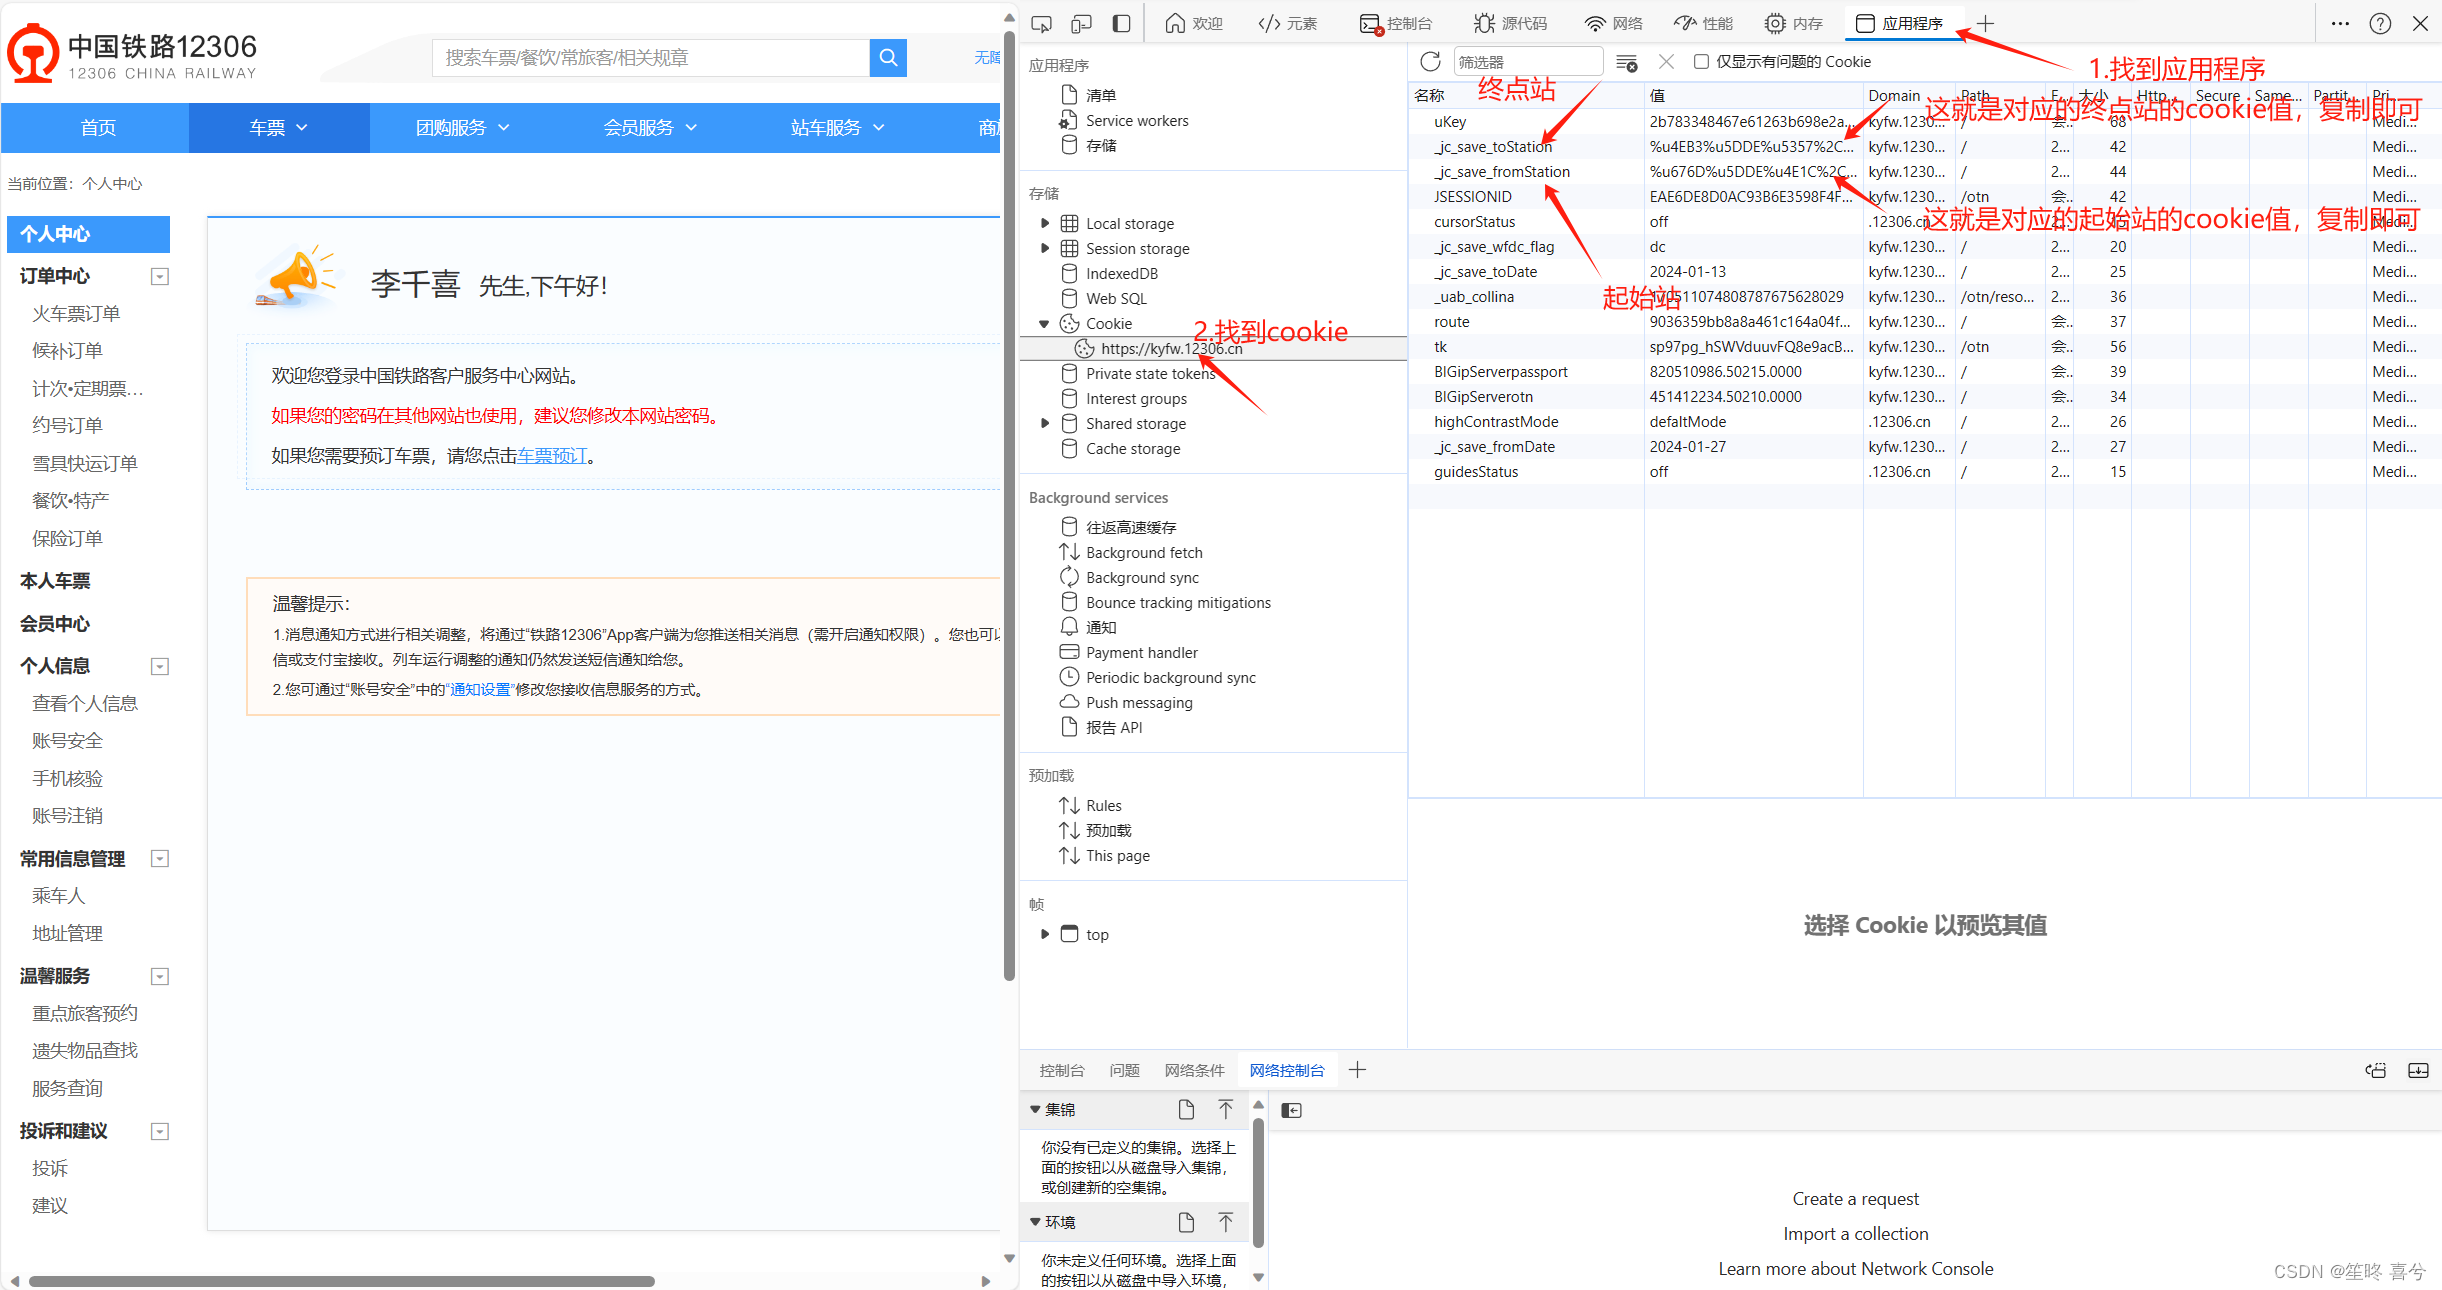Enable 仅显示有问题的 Cookie checkbox
This screenshot has height=1290, width=2442.
1701,62
